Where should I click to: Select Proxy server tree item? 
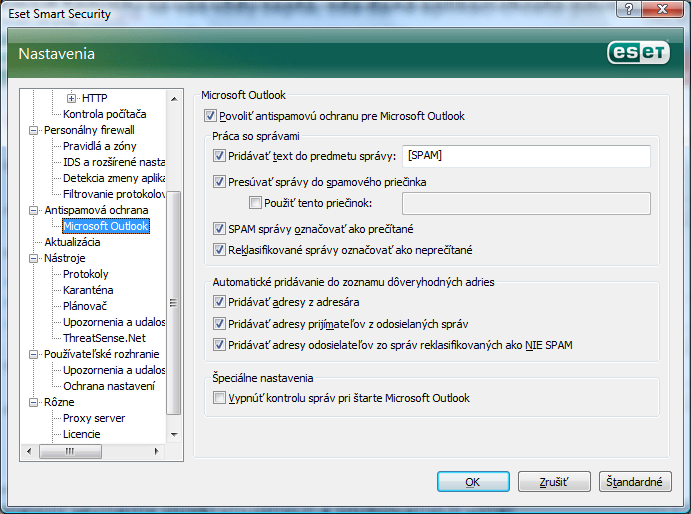[94, 418]
